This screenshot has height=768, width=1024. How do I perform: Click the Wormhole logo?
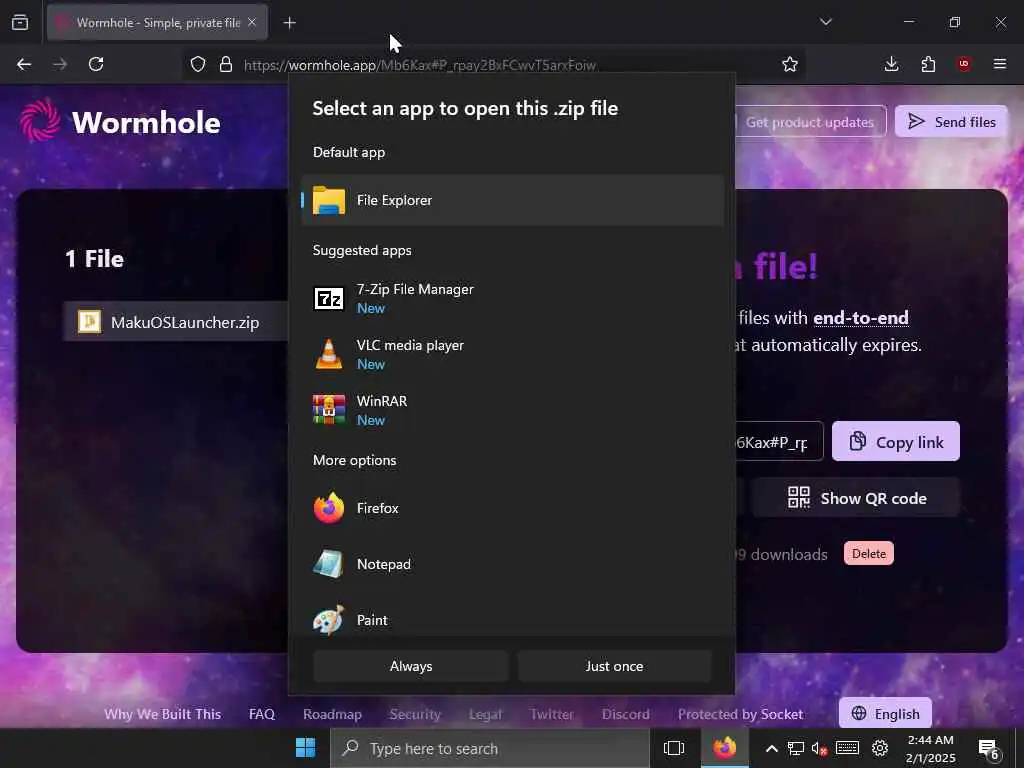pos(120,121)
